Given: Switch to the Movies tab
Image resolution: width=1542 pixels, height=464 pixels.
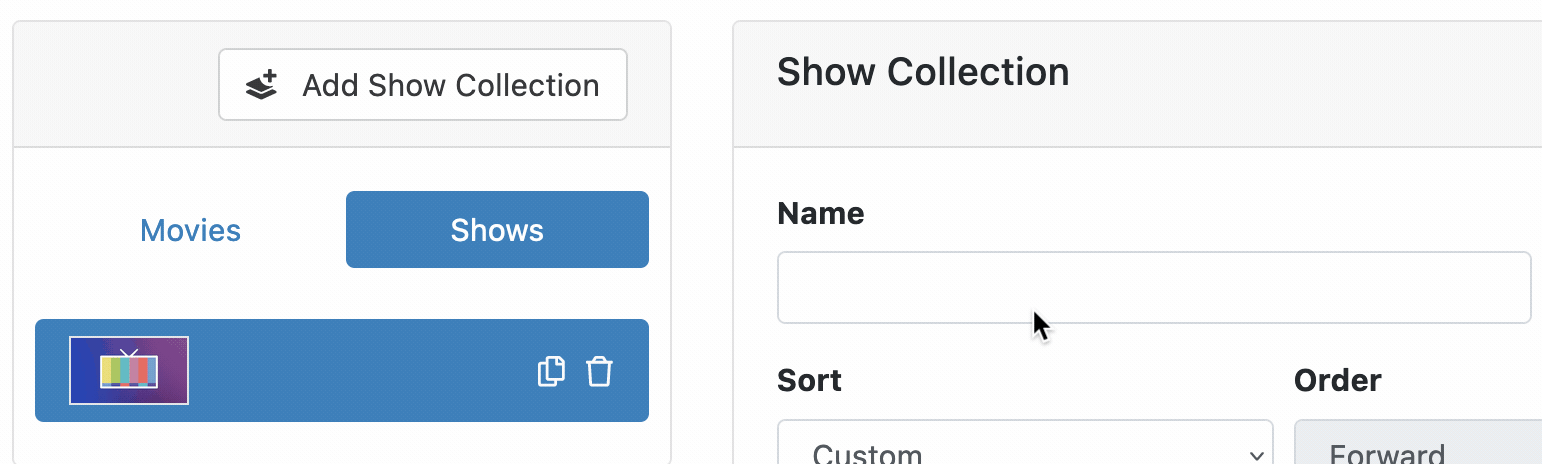Looking at the screenshot, I should pos(190,230).
